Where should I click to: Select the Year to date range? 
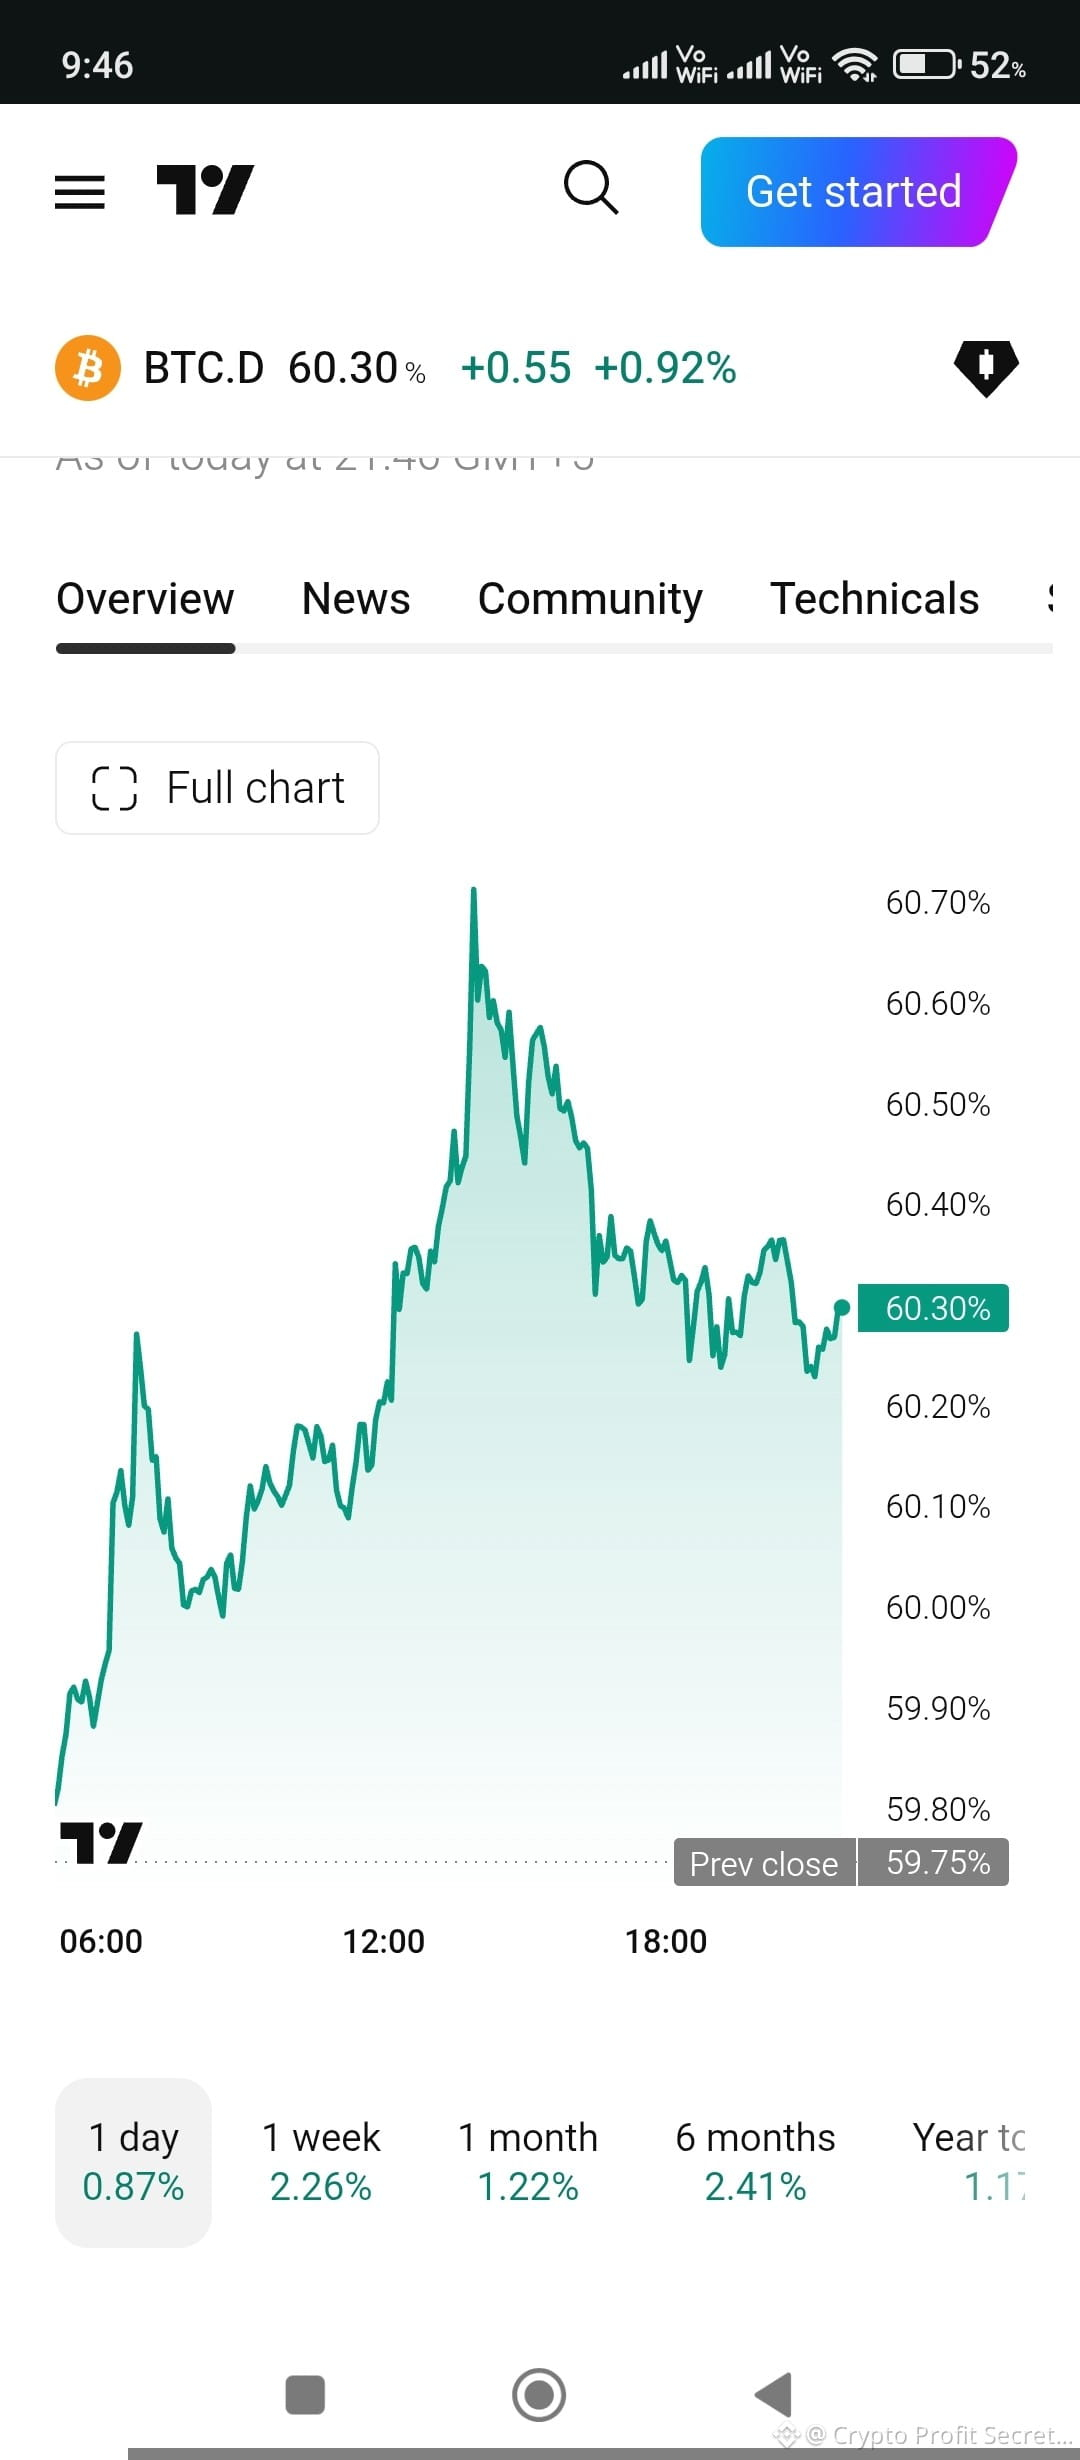tap(969, 2162)
